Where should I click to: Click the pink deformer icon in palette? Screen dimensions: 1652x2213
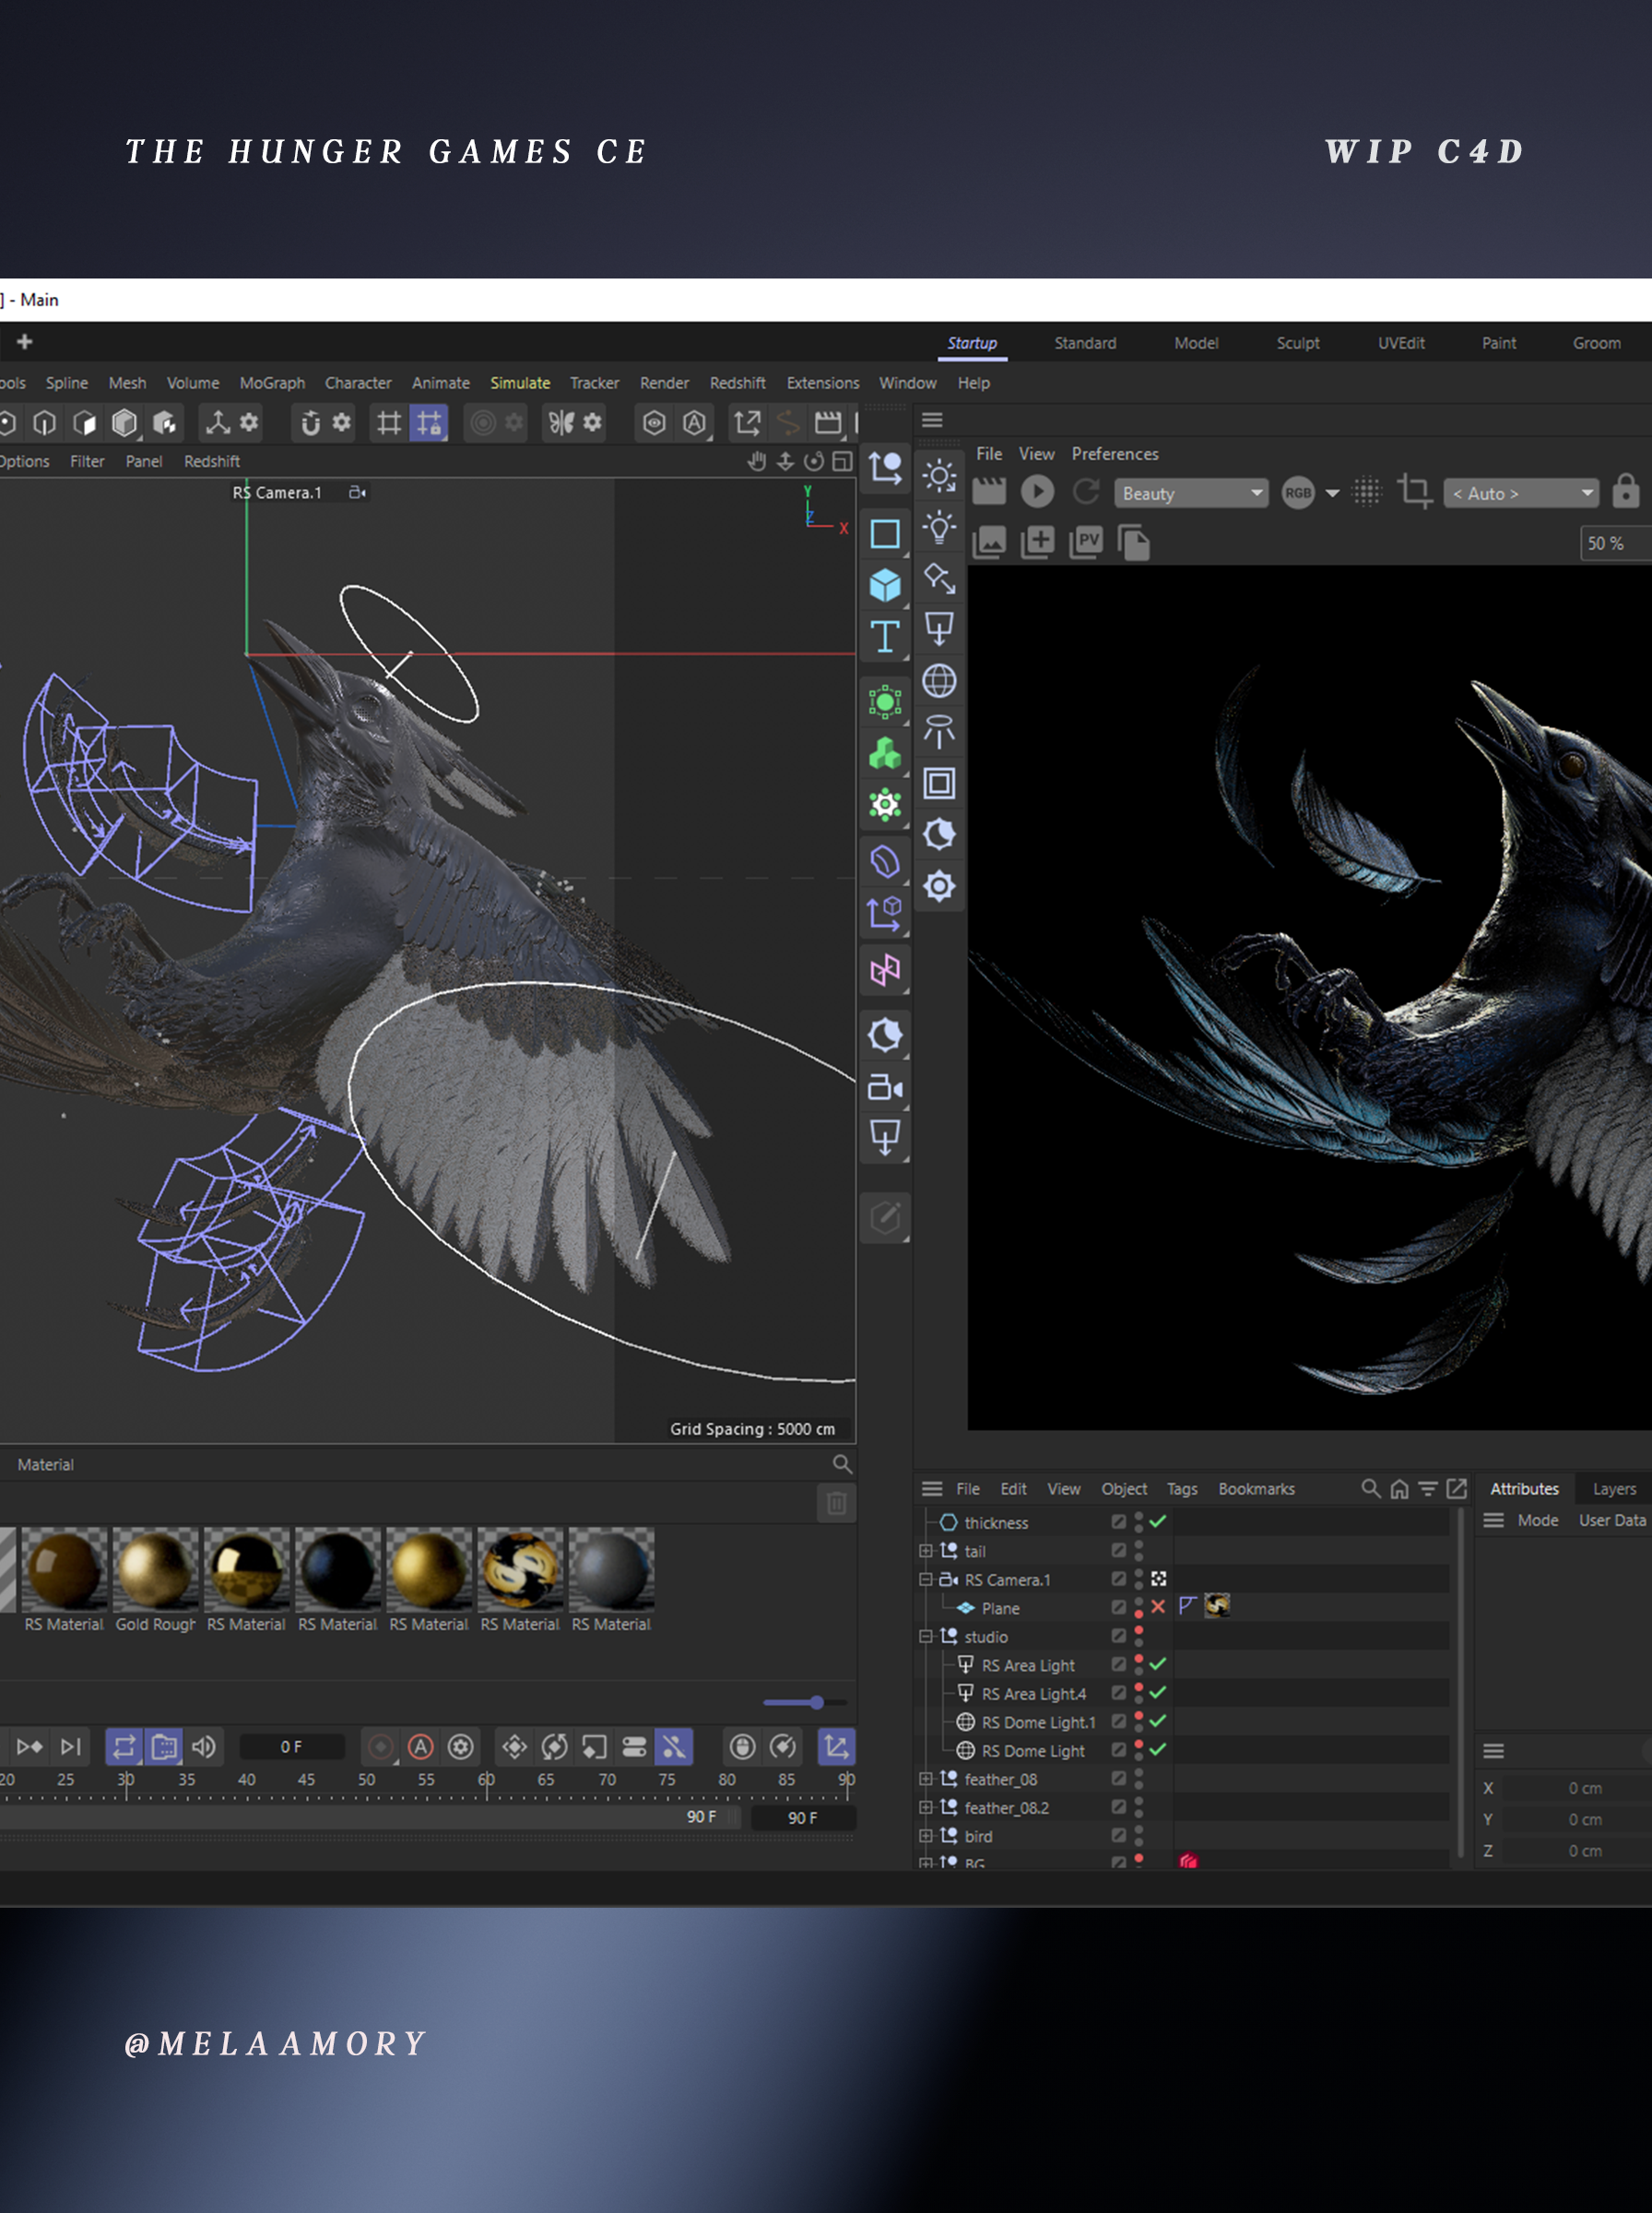click(x=884, y=969)
